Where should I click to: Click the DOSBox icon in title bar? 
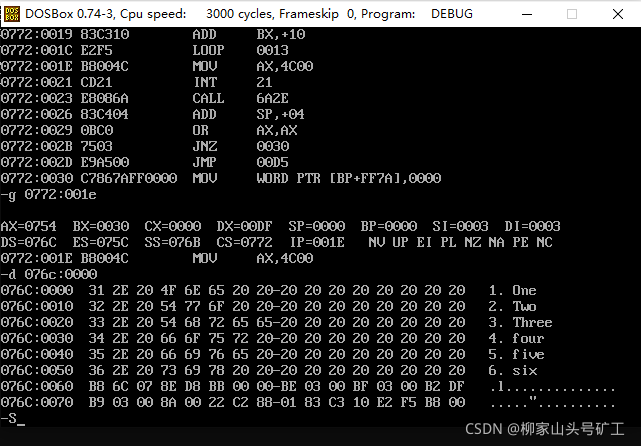[x=11, y=14]
